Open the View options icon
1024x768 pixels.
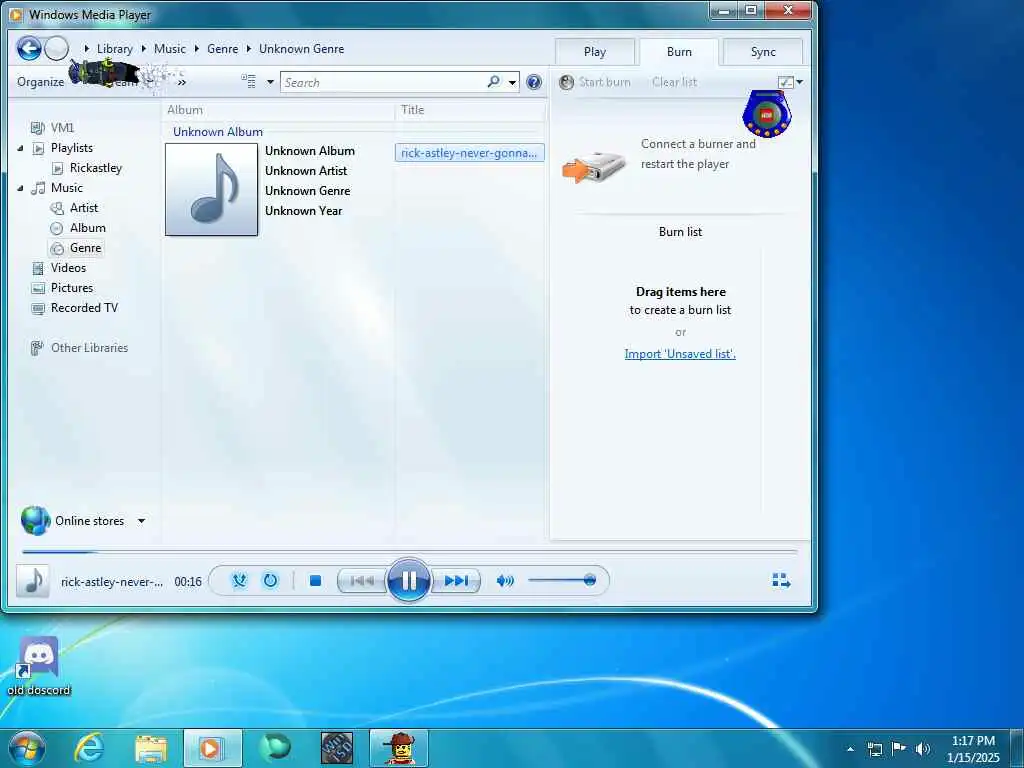(x=248, y=81)
